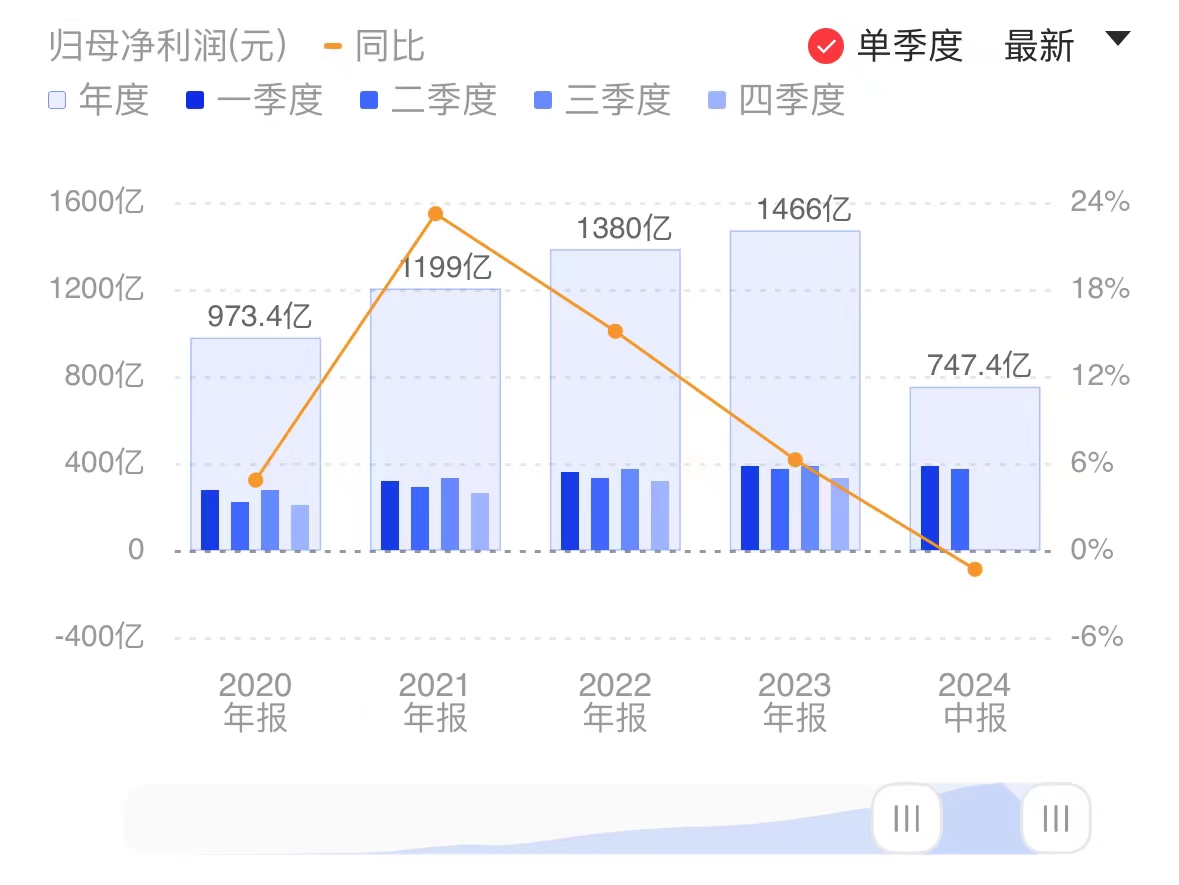Click the right range slider handle

(1055, 818)
